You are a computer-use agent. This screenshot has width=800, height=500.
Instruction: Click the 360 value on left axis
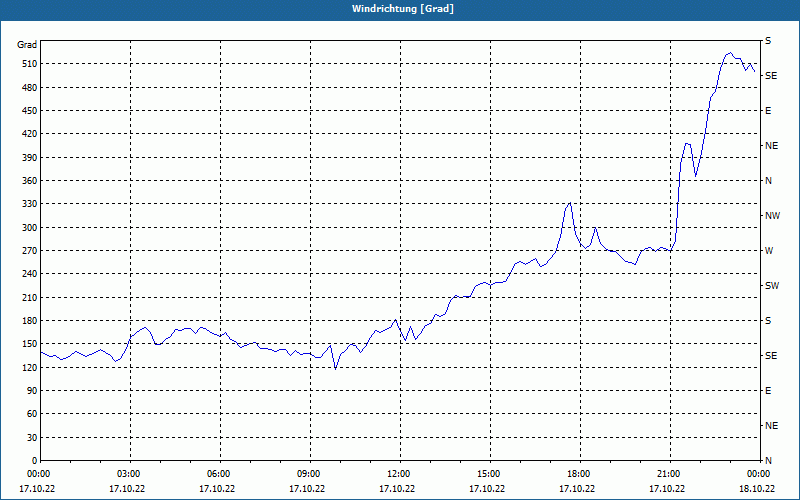click(27, 181)
